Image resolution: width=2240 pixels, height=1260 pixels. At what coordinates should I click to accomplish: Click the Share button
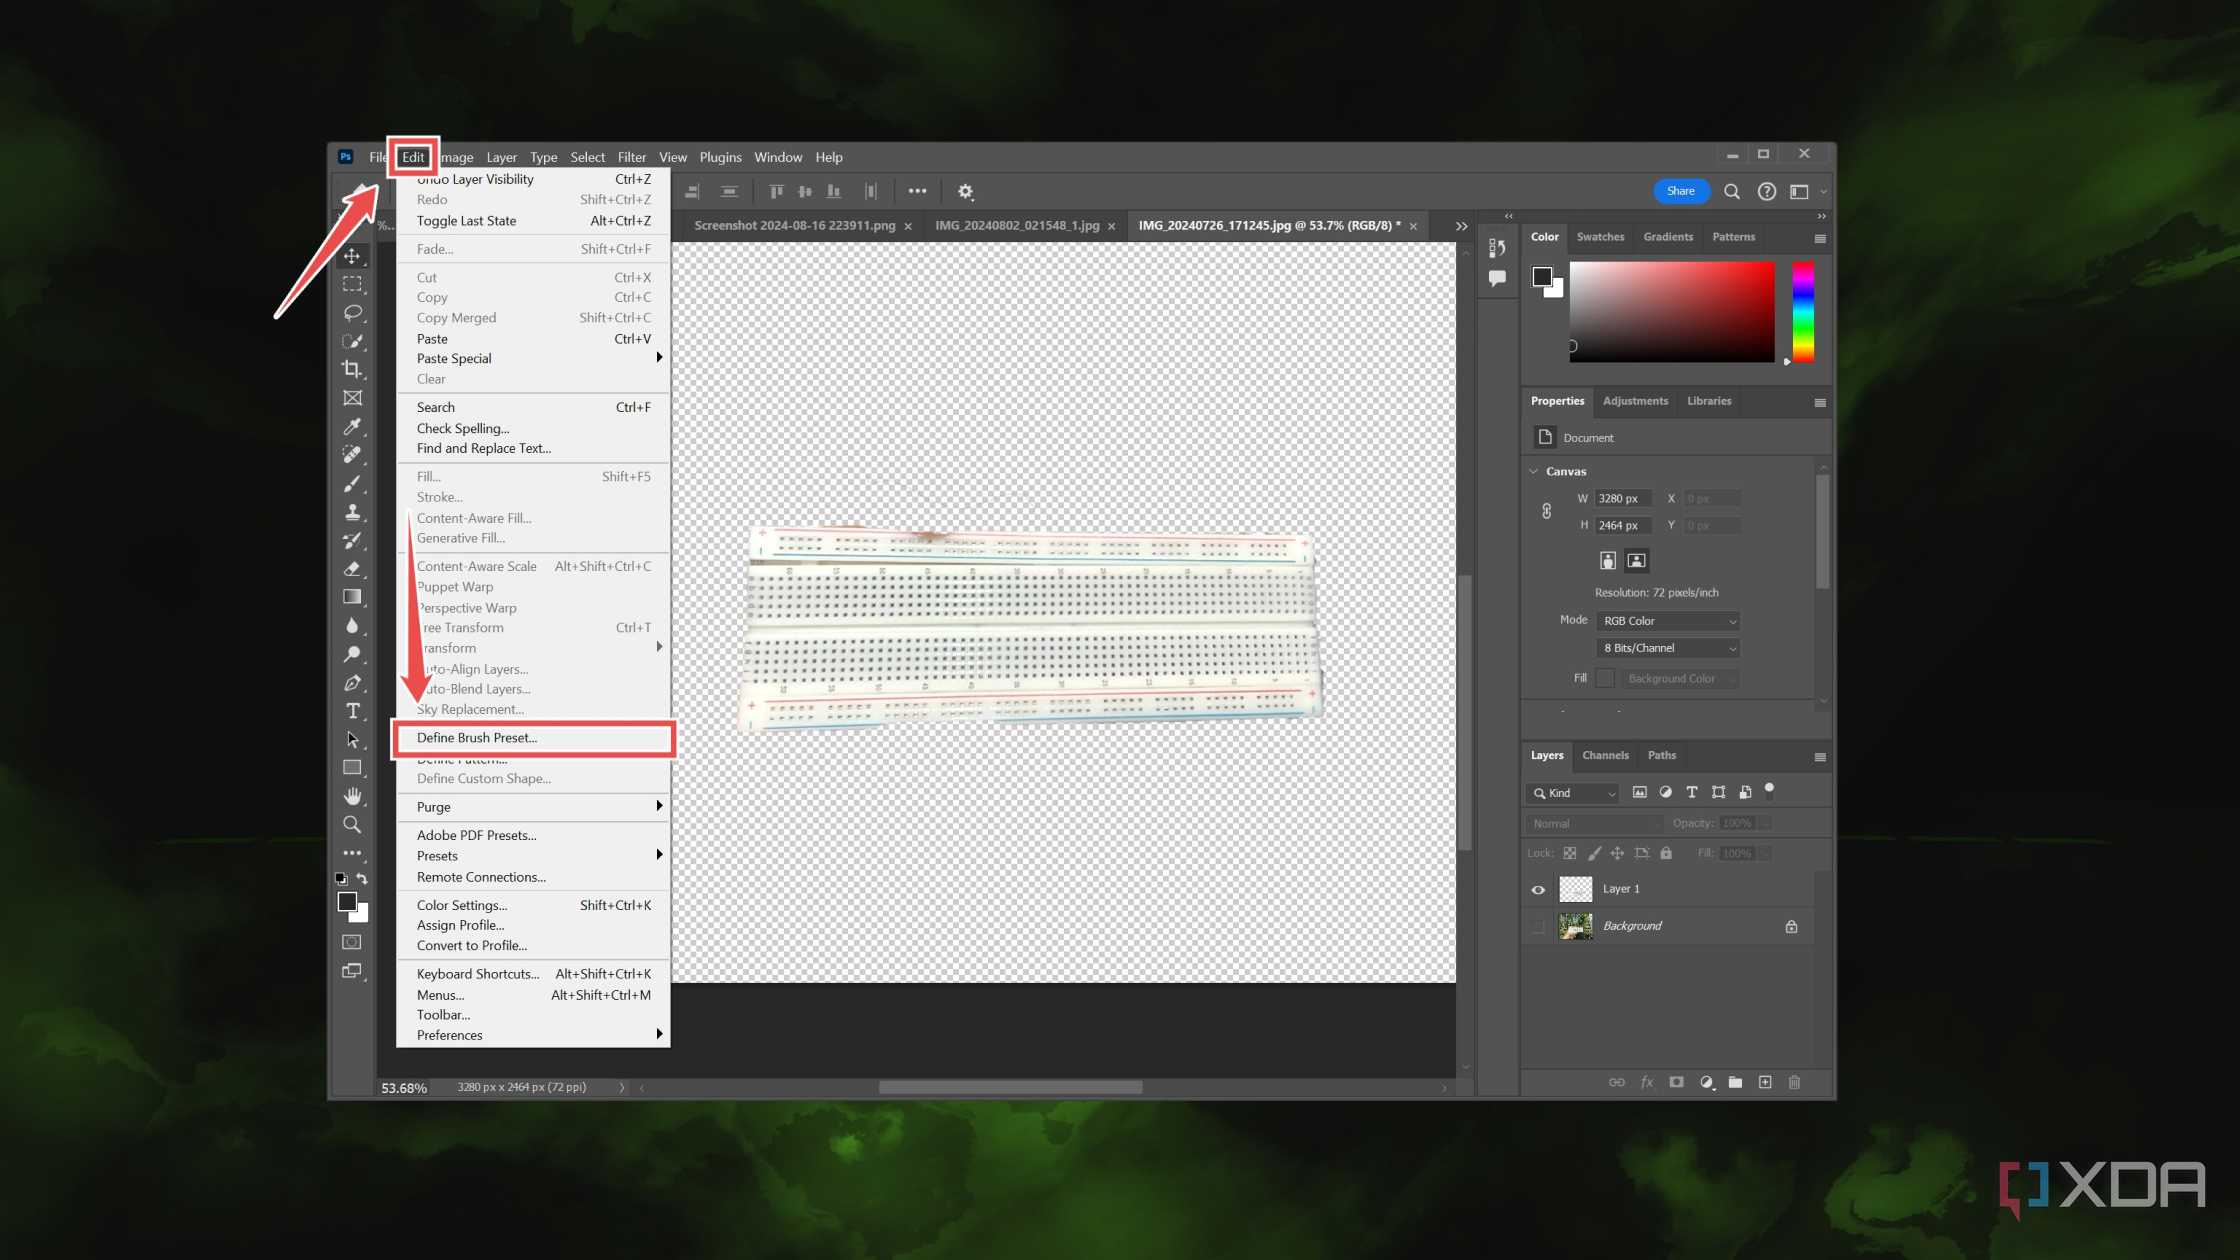(1680, 191)
